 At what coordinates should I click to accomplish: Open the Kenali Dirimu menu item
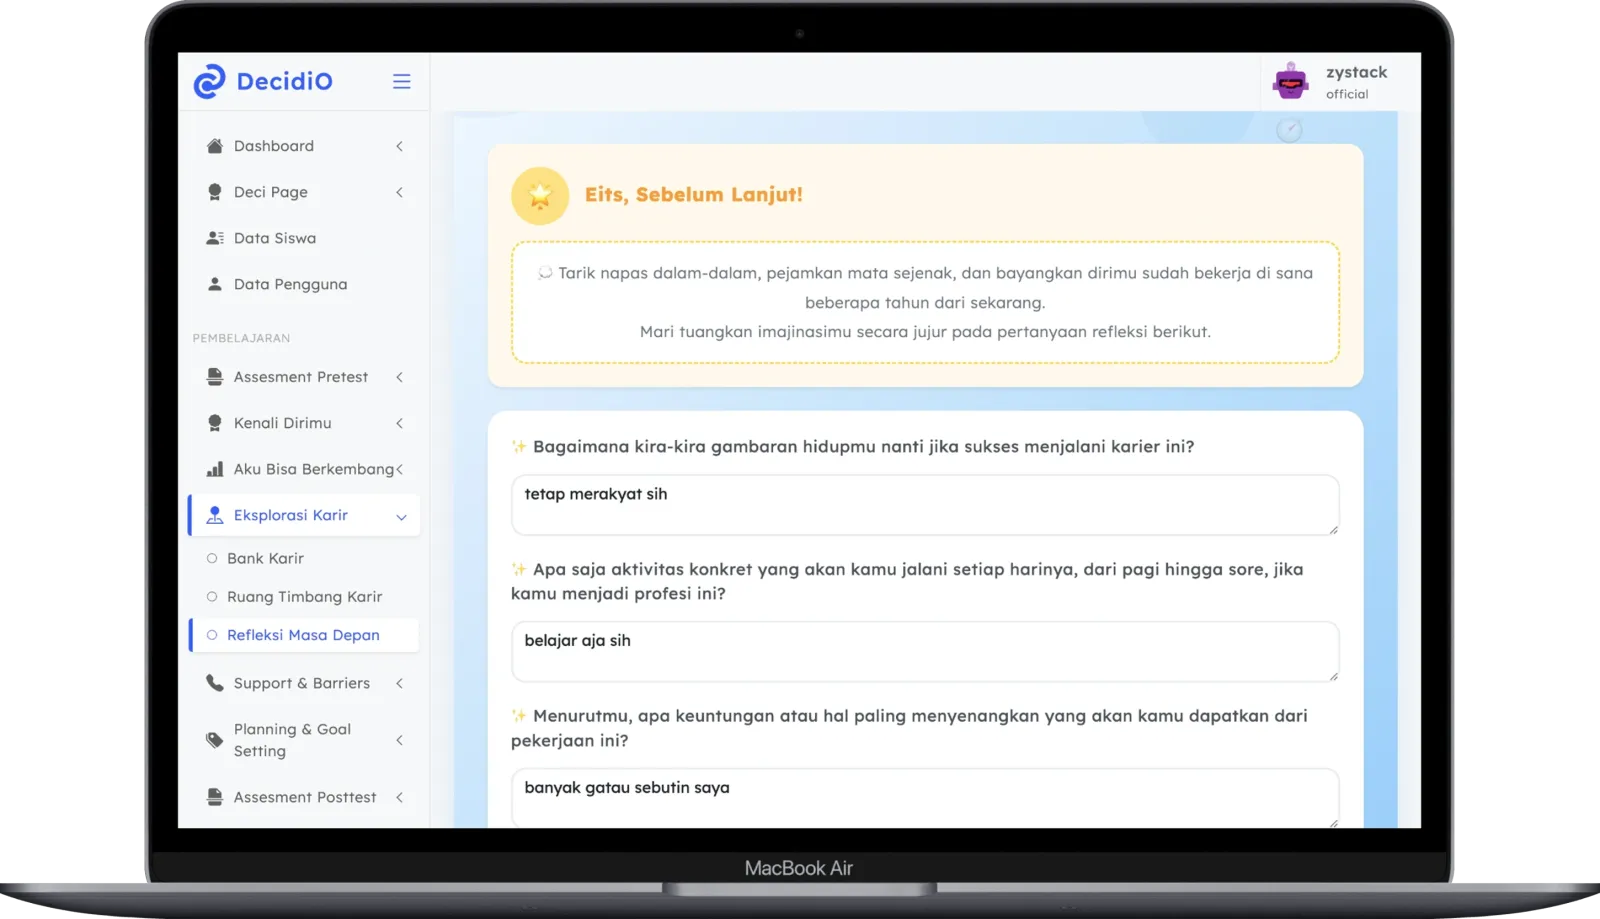pos(305,423)
